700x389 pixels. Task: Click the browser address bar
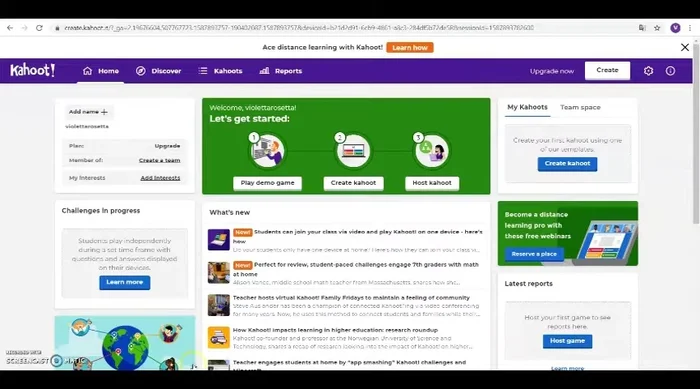click(x=299, y=28)
